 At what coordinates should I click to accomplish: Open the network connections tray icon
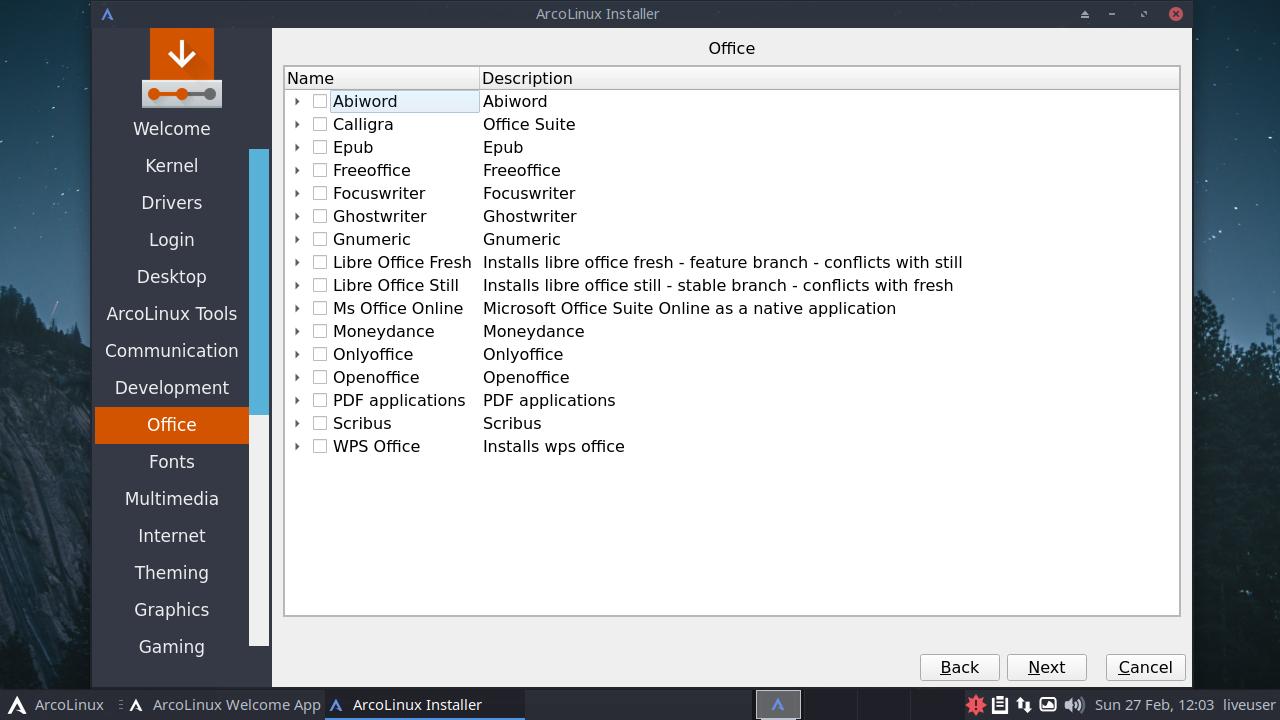1023,705
